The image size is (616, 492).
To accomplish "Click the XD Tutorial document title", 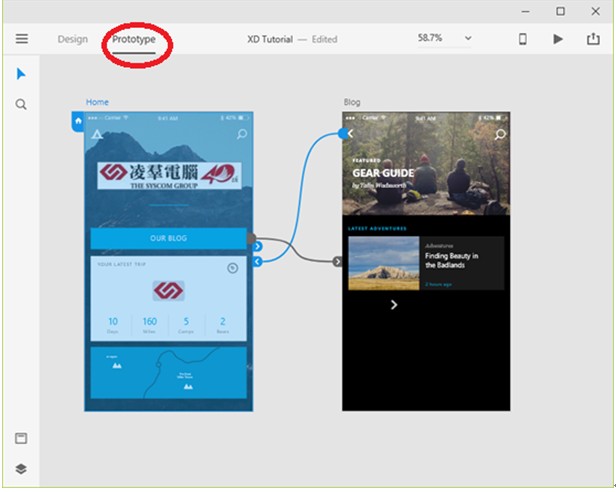I will (x=270, y=39).
